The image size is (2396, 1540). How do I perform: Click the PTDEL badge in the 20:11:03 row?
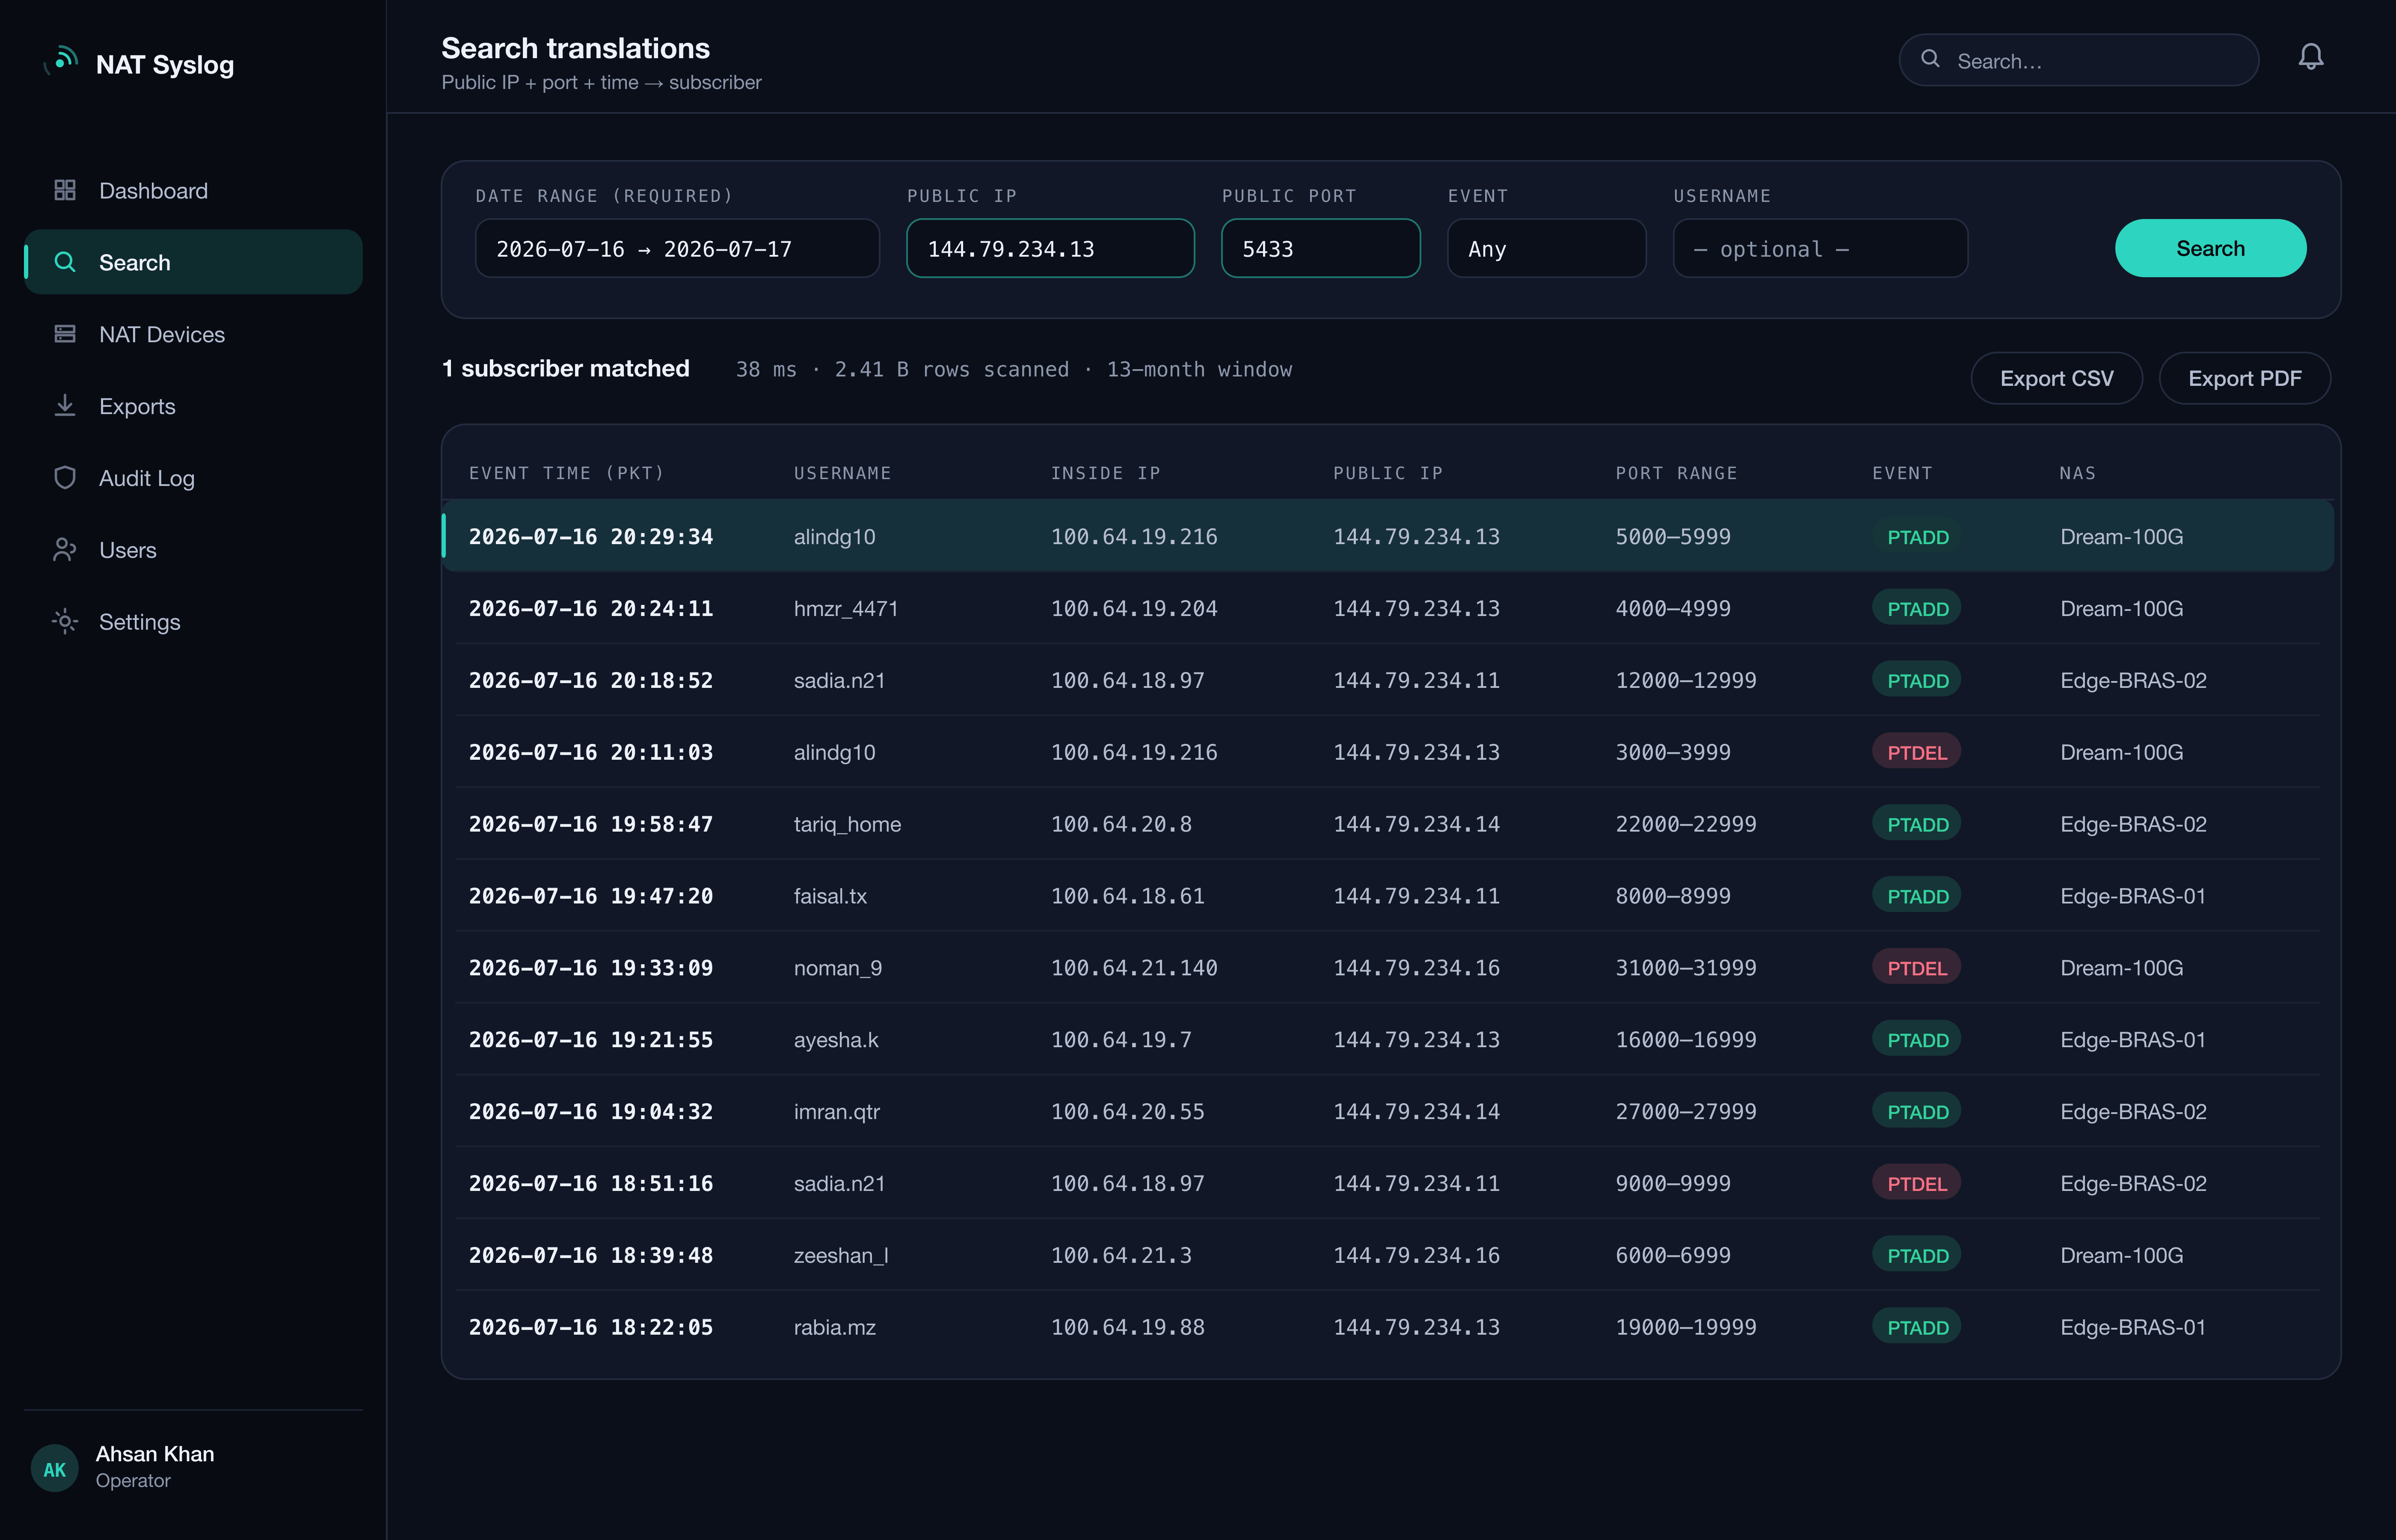click(1916, 752)
